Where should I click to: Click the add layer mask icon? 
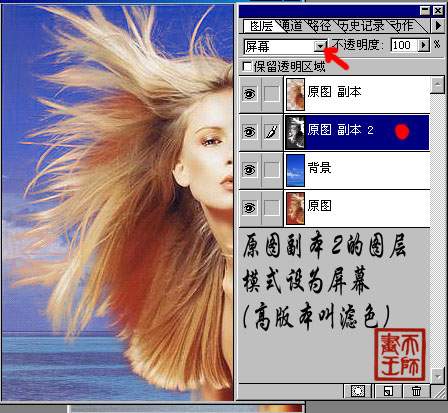pyautogui.click(x=358, y=391)
